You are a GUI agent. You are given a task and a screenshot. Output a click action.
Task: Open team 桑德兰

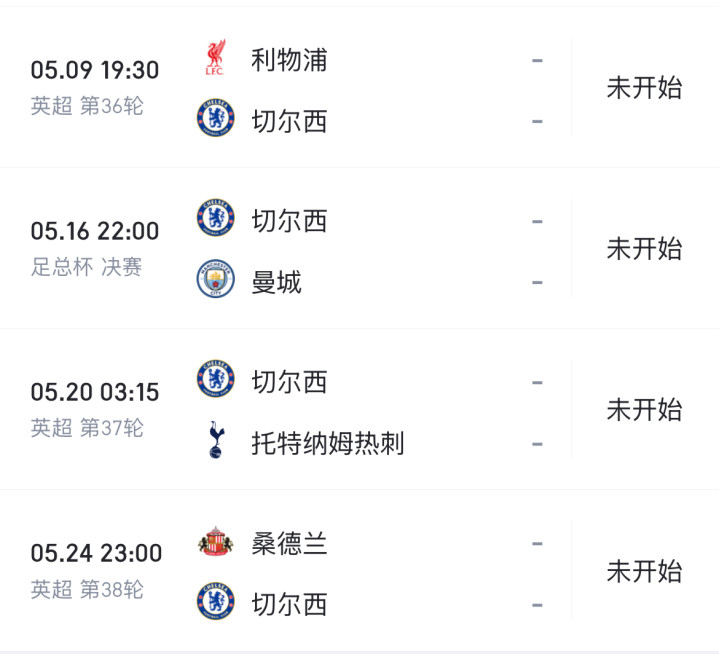pos(289,544)
